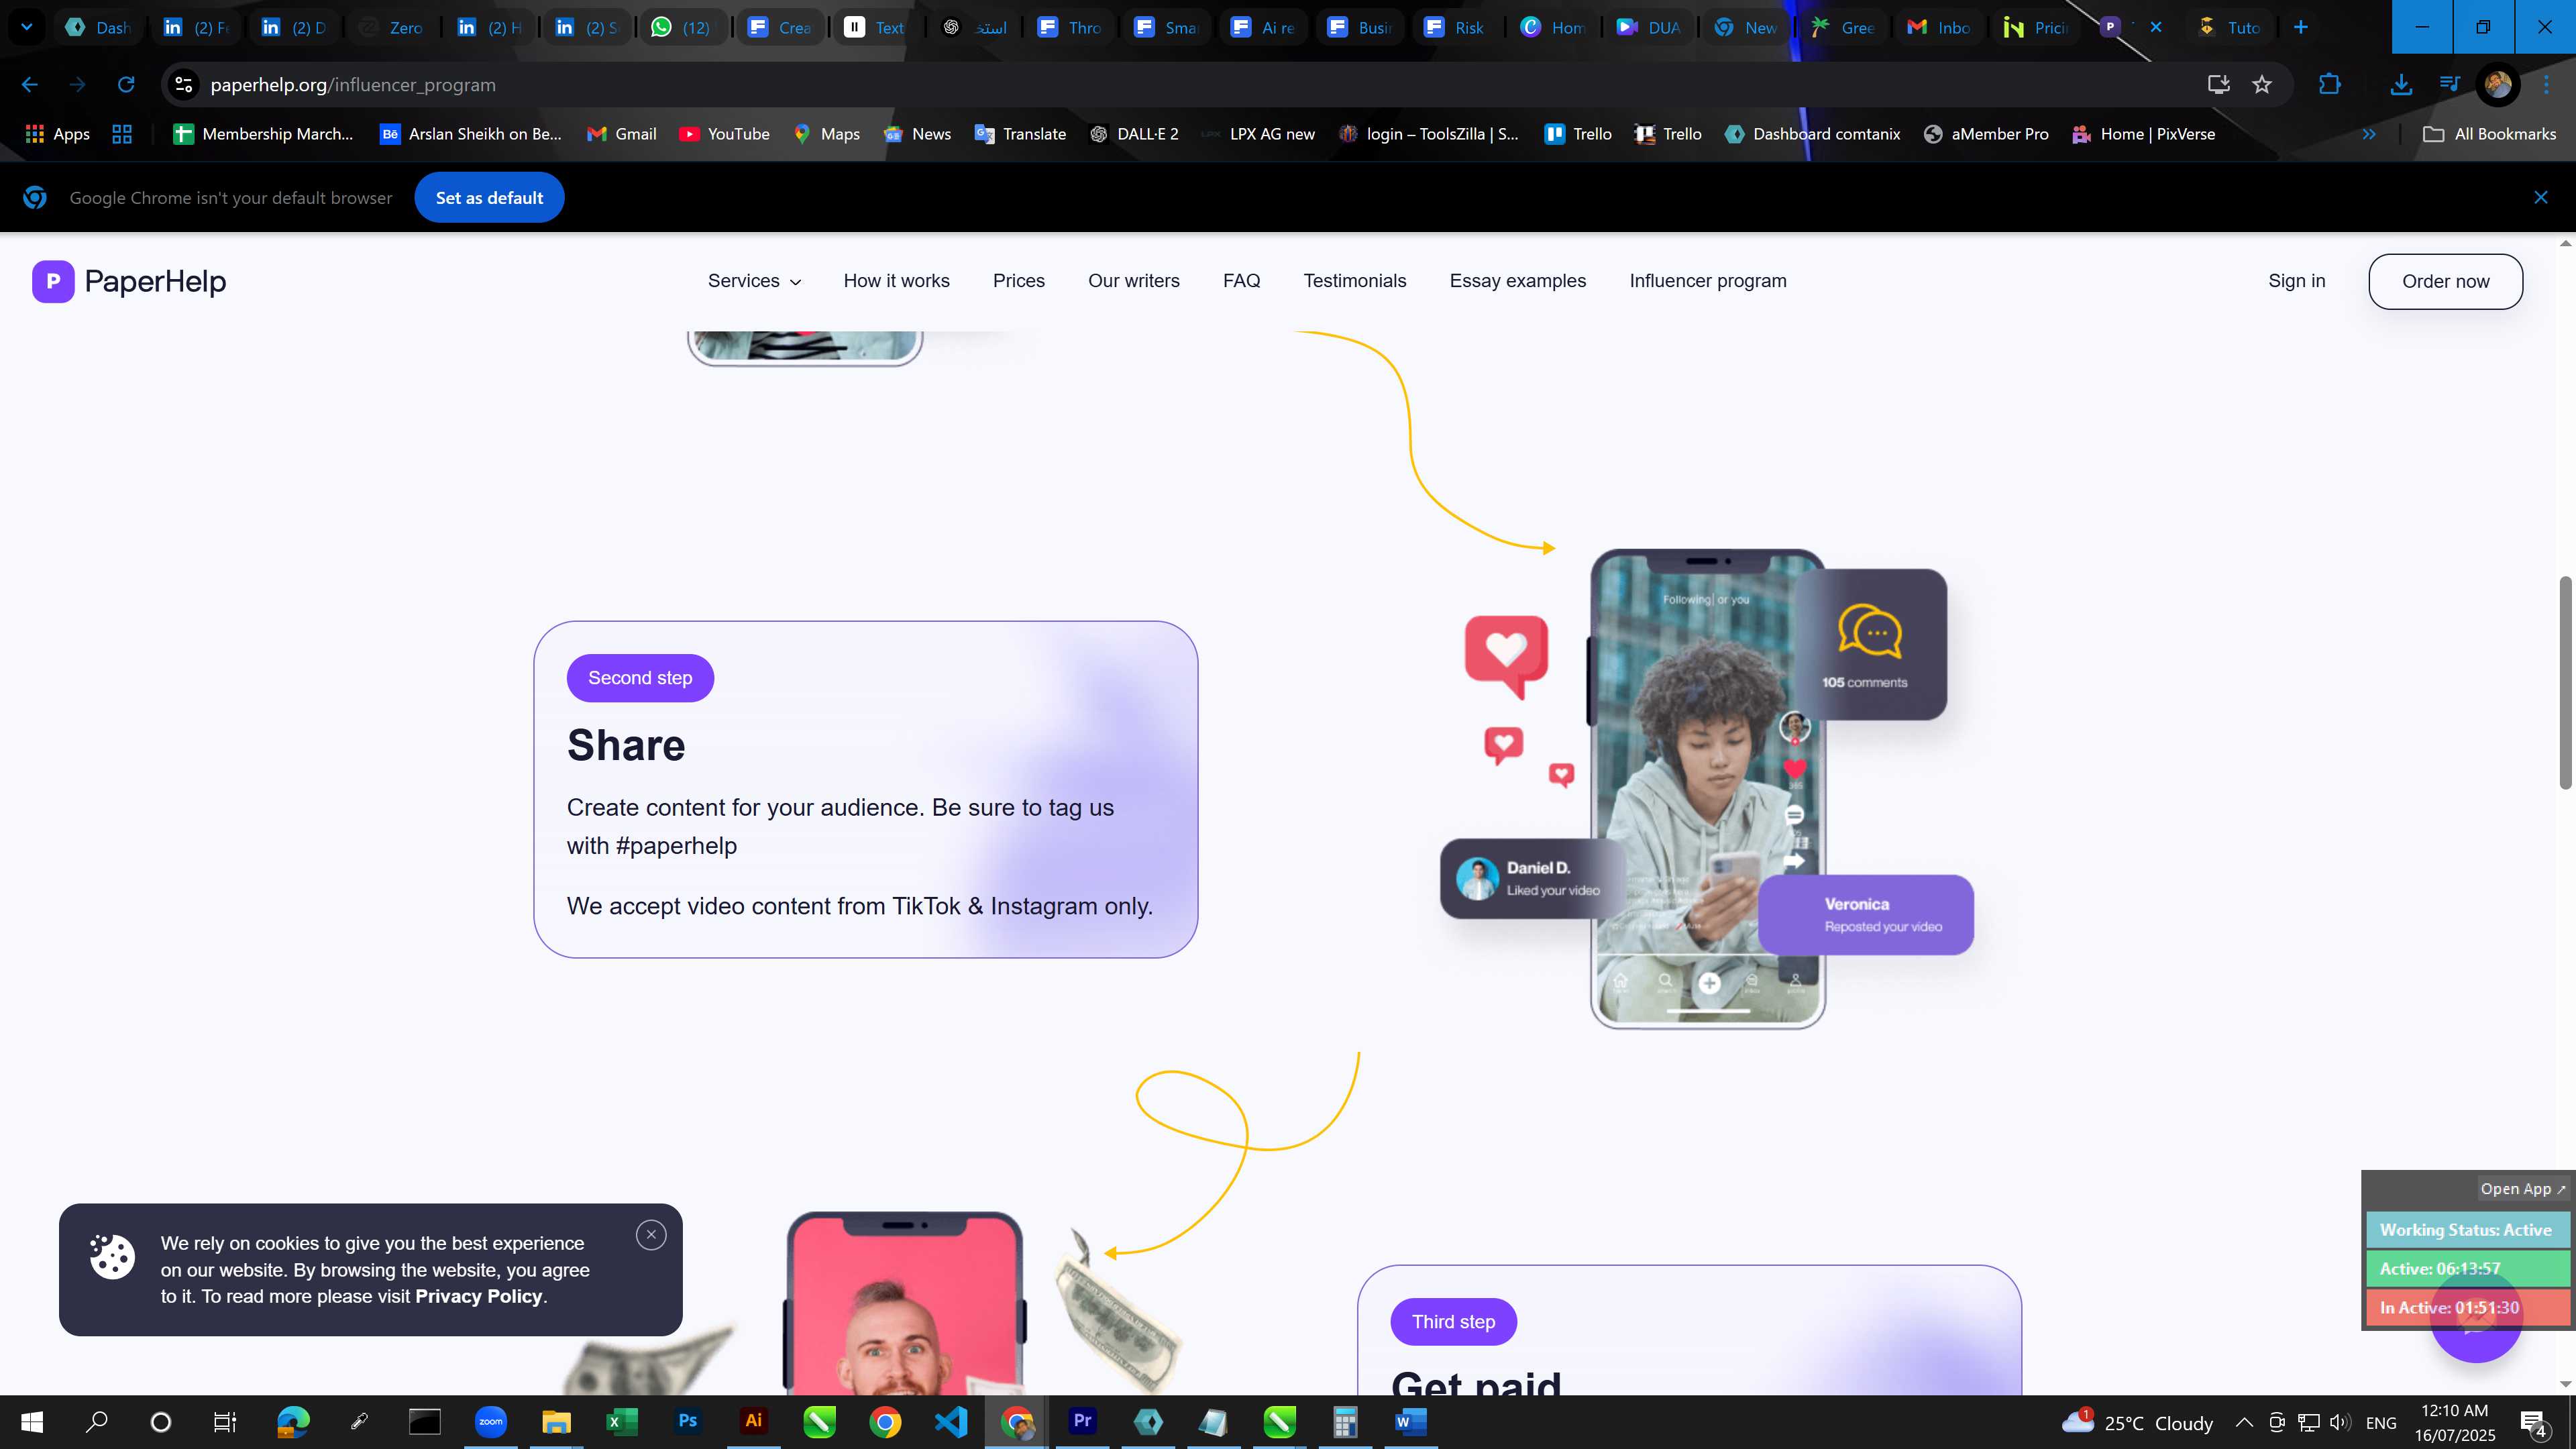Switch to the Tuto tab
The height and width of the screenshot is (1449, 2576).
pyautogui.click(x=2229, y=27)
